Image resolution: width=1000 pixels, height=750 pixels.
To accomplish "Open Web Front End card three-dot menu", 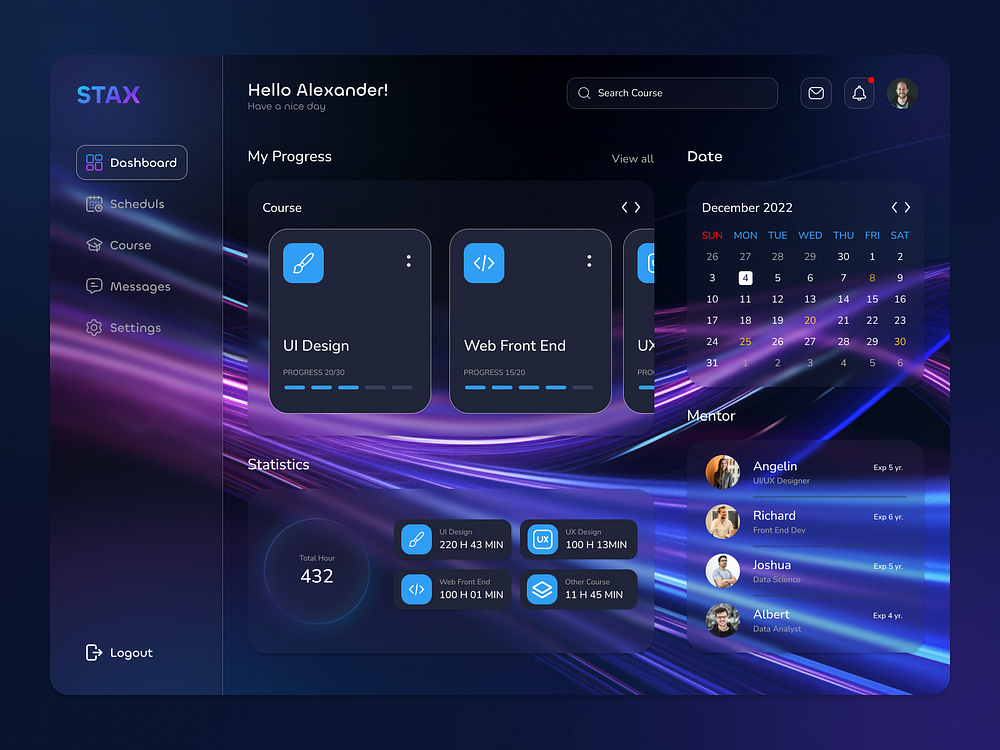I will click(589, 261).
